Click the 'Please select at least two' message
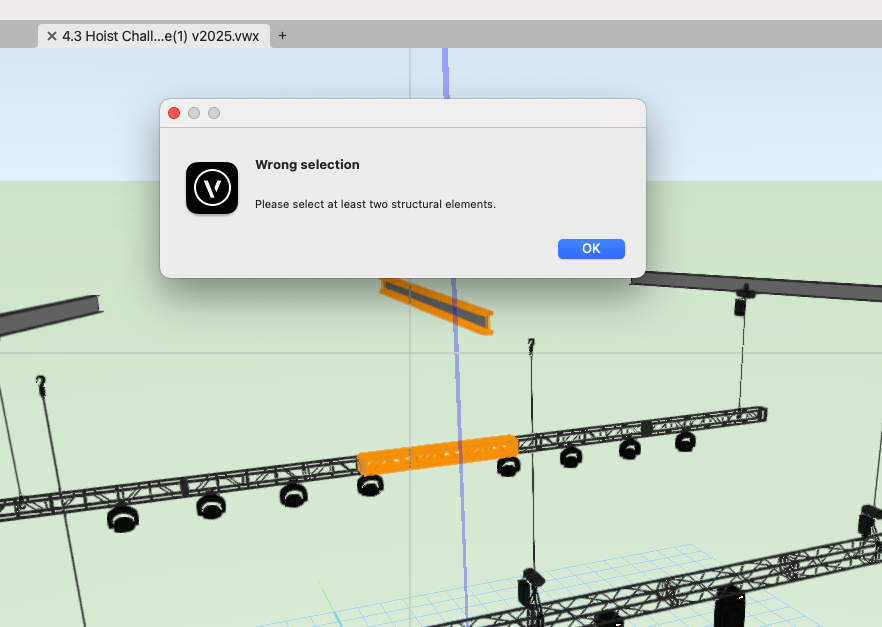 coord(375,204)
